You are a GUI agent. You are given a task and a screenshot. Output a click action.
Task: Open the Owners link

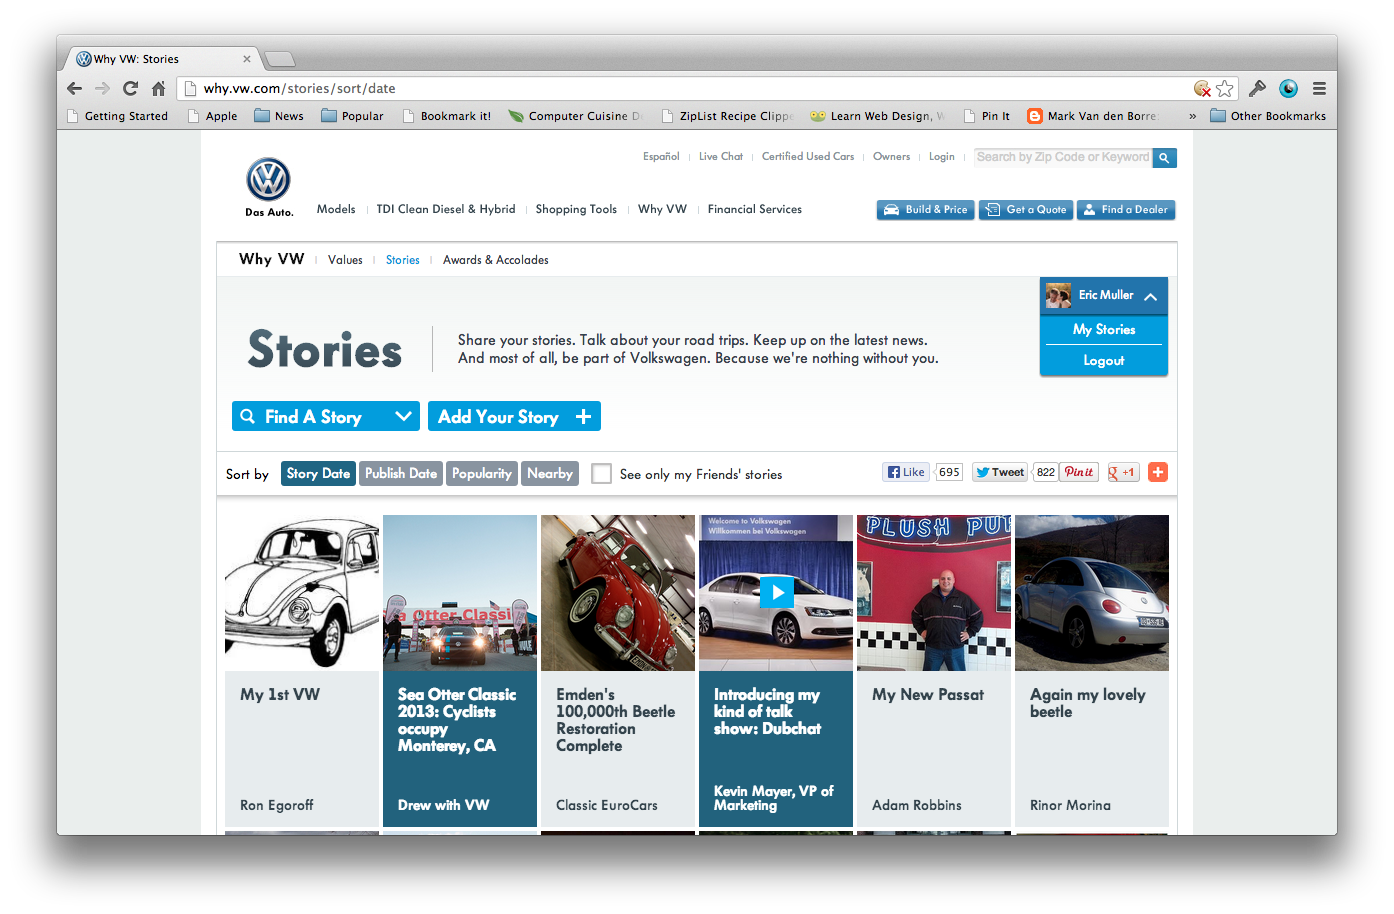pos(891,156)
